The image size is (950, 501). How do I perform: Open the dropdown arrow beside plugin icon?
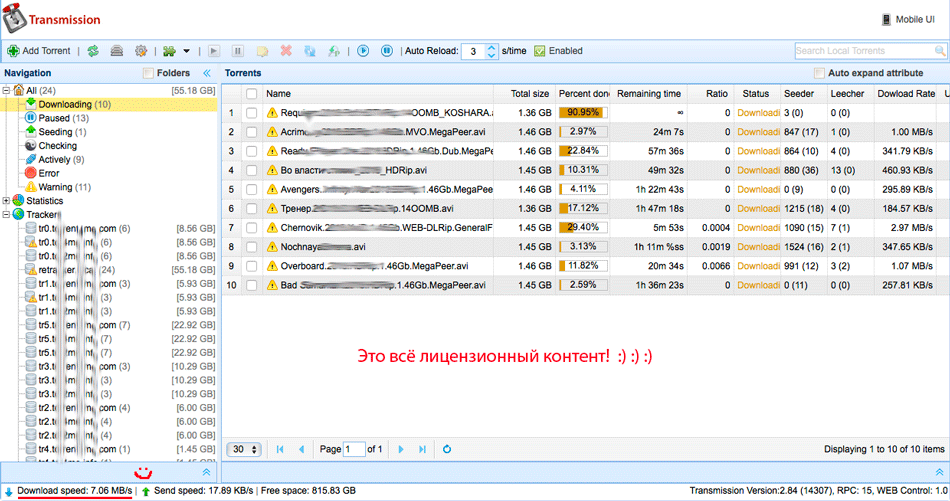click(186, 50)
